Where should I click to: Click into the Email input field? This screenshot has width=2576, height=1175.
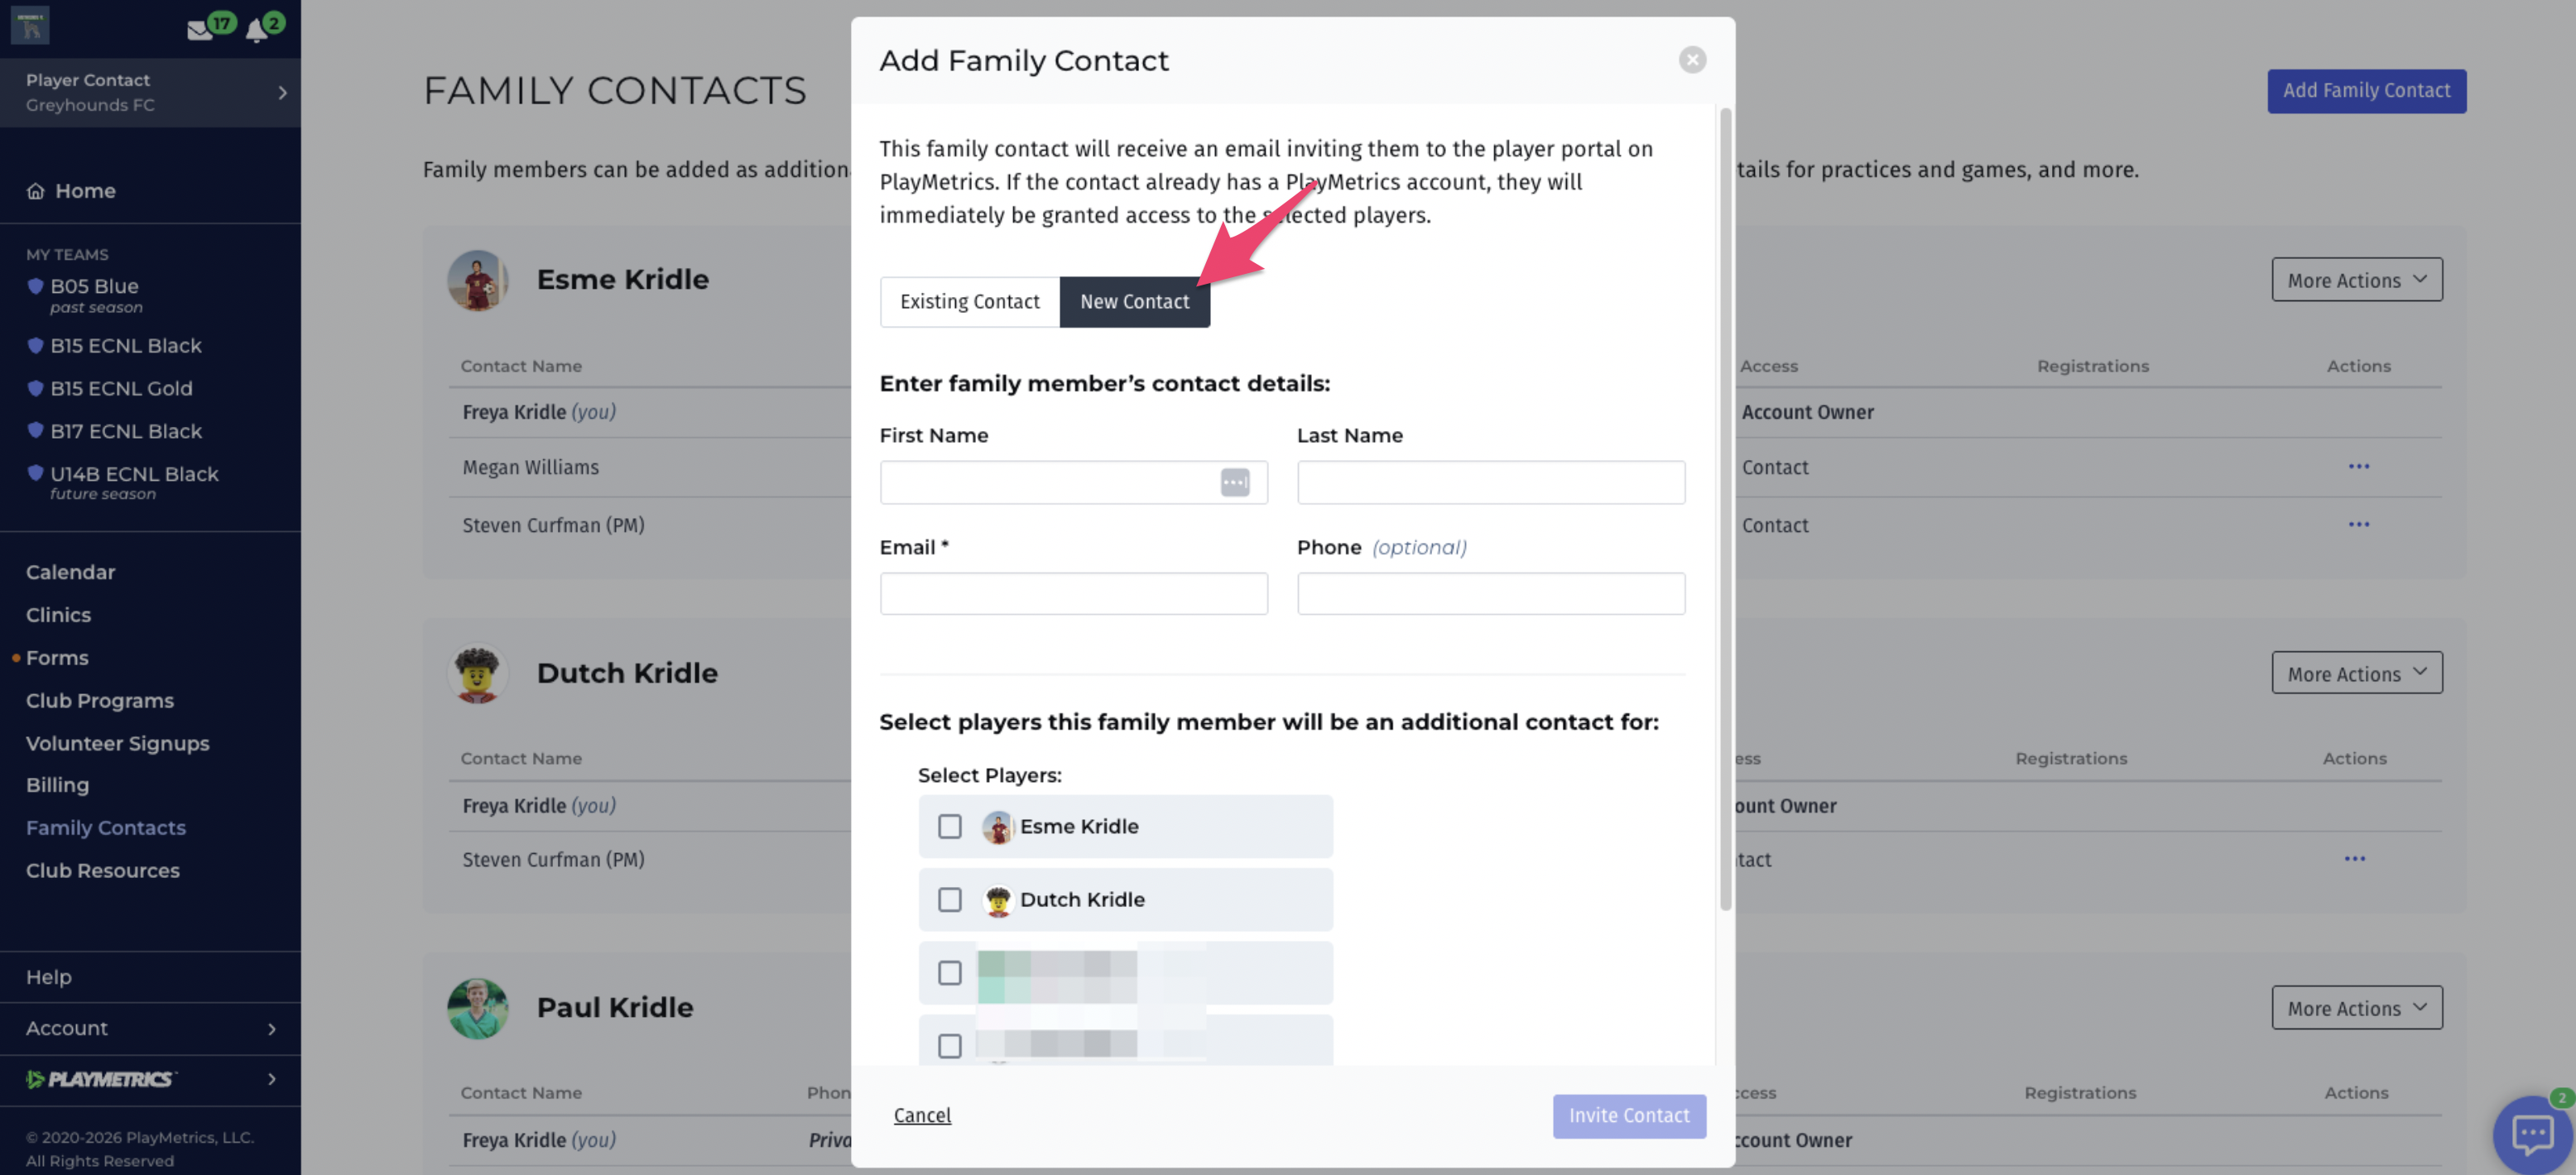point(1073,594)
